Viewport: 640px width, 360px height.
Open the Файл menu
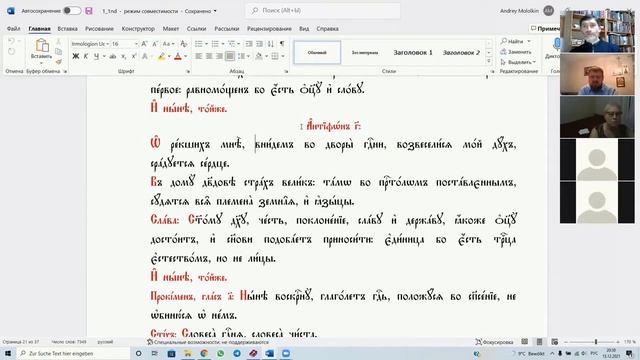13,29
